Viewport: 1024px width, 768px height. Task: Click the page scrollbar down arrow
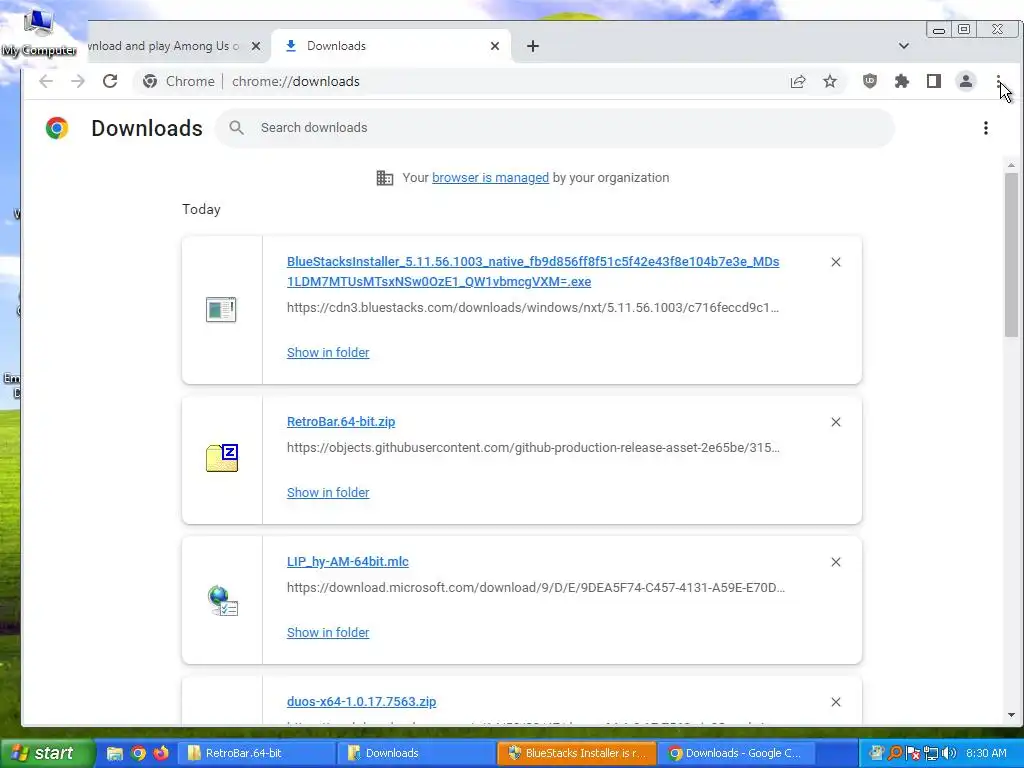click(1011, 715)
